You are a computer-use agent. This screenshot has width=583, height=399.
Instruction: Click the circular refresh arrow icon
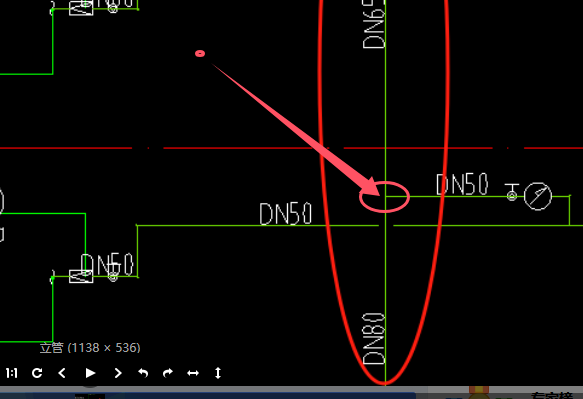click(x=37, y=373)
